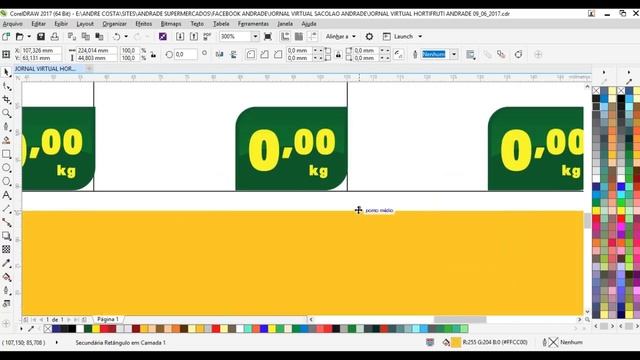The width and height of the screenshot is (640, 360).
Task: Toggle edit corners together lock
Action: click(x=338, y=54)
